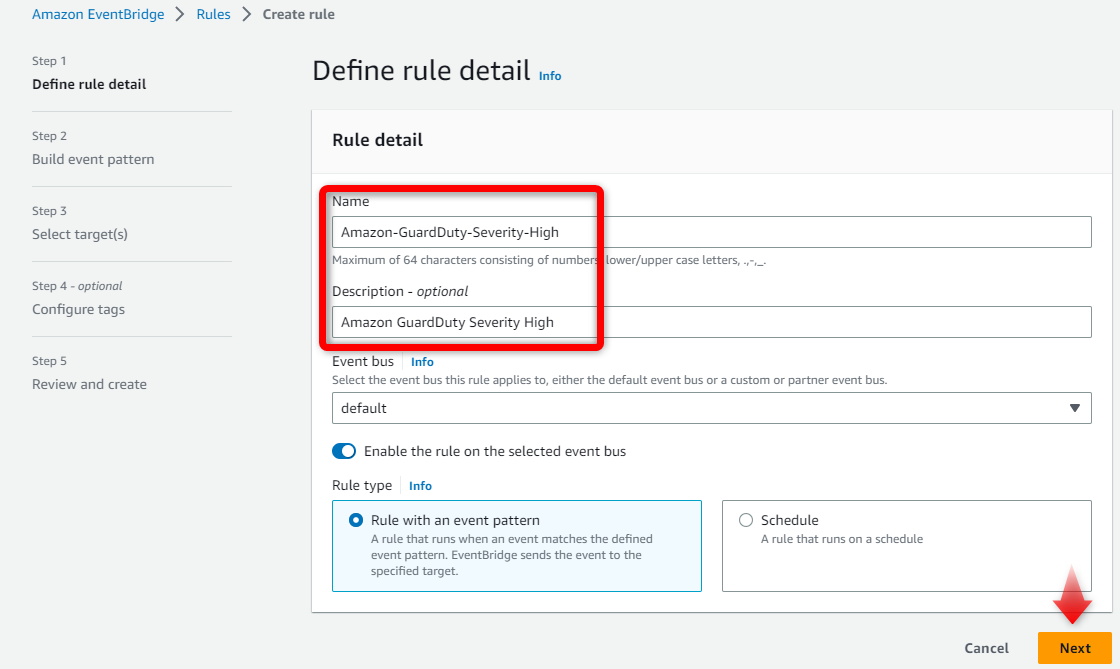Click 'Select the event bus this rule applies to' text

coord(609,380)
